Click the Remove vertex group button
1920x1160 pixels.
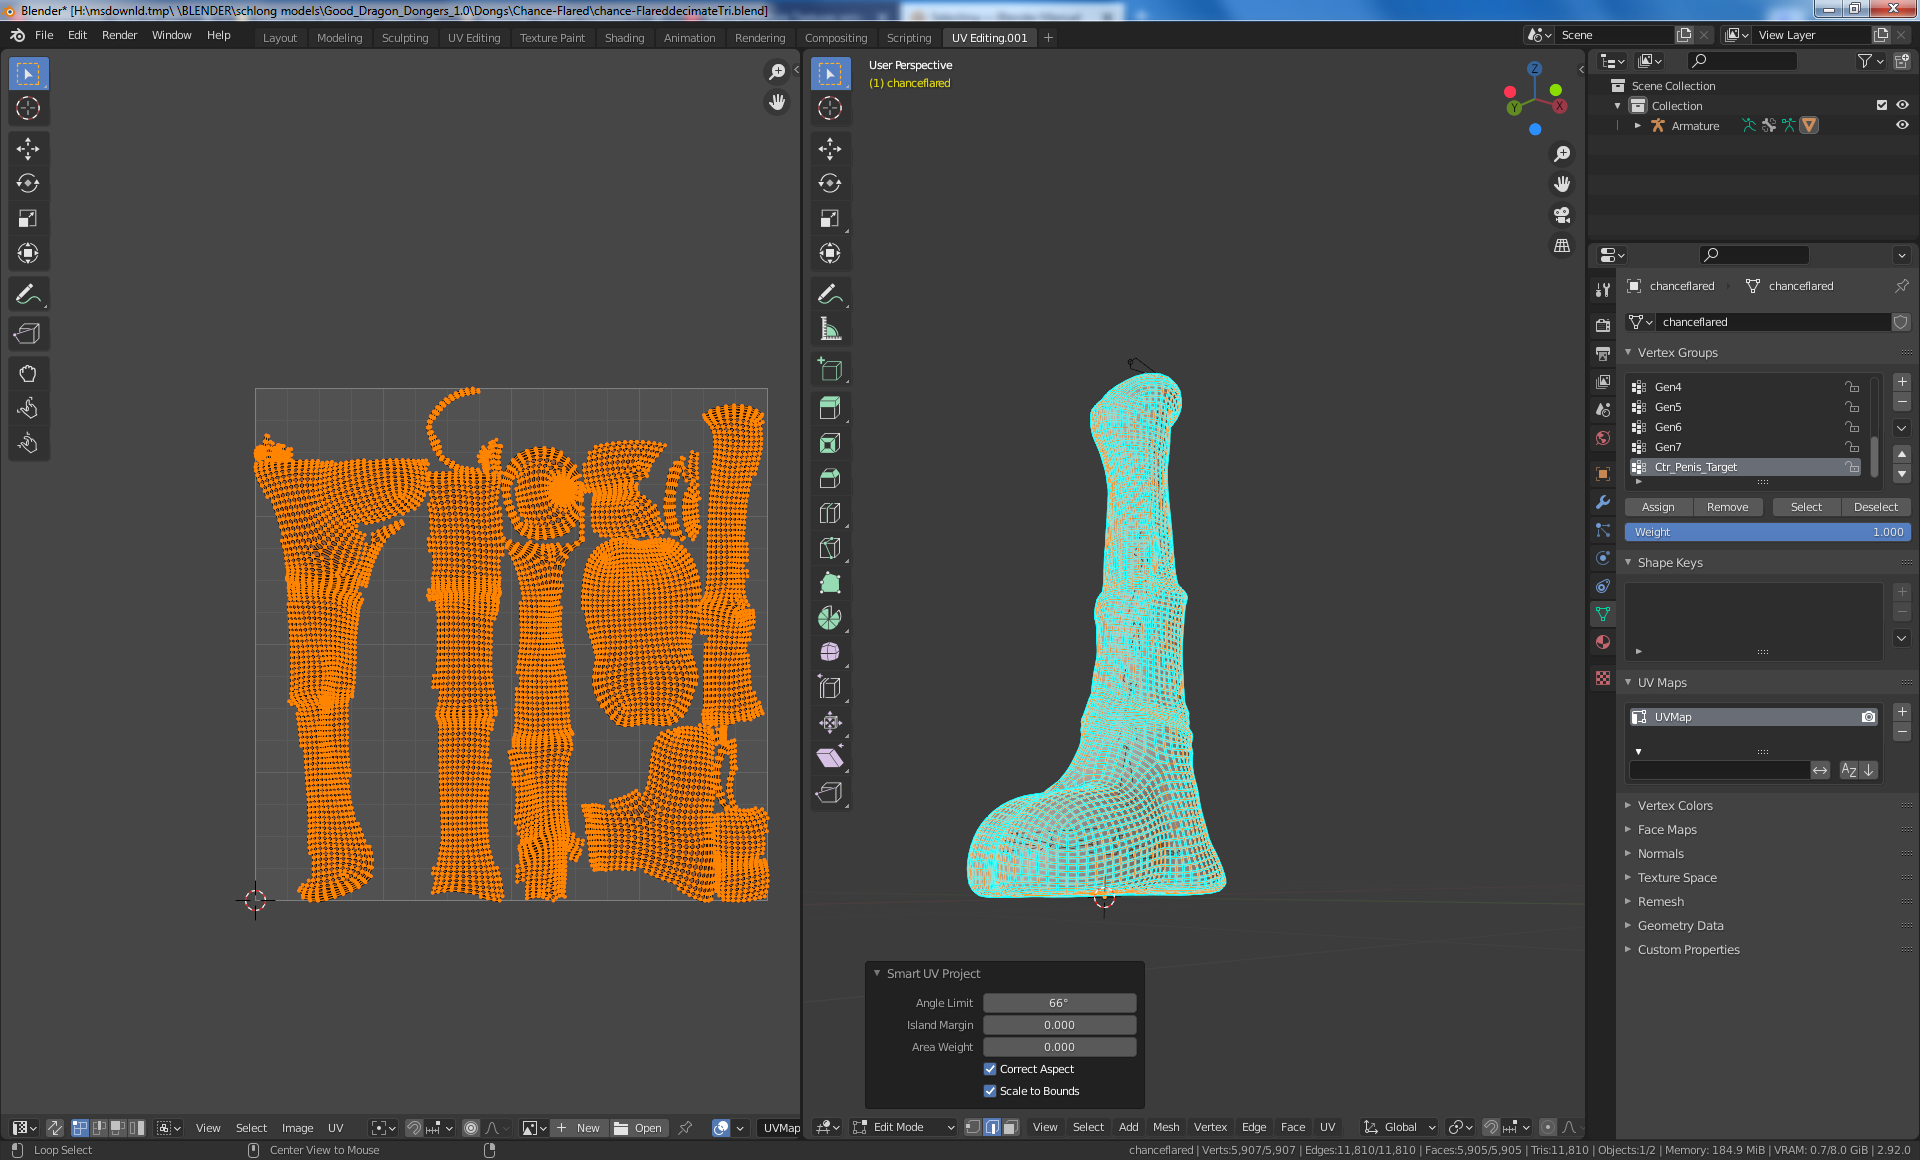(1727, 507)
